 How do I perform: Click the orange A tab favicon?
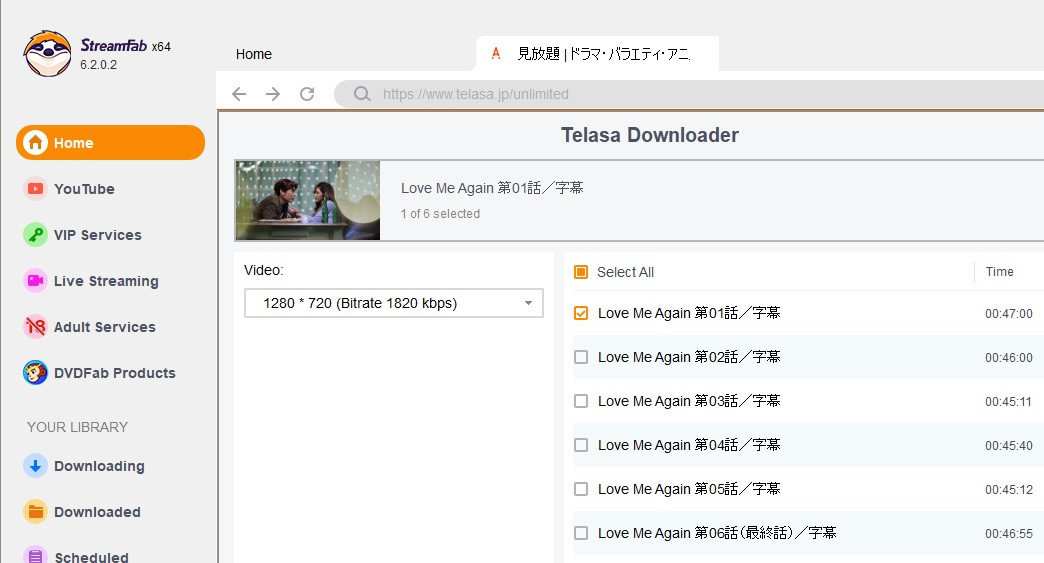click(495, 53)
